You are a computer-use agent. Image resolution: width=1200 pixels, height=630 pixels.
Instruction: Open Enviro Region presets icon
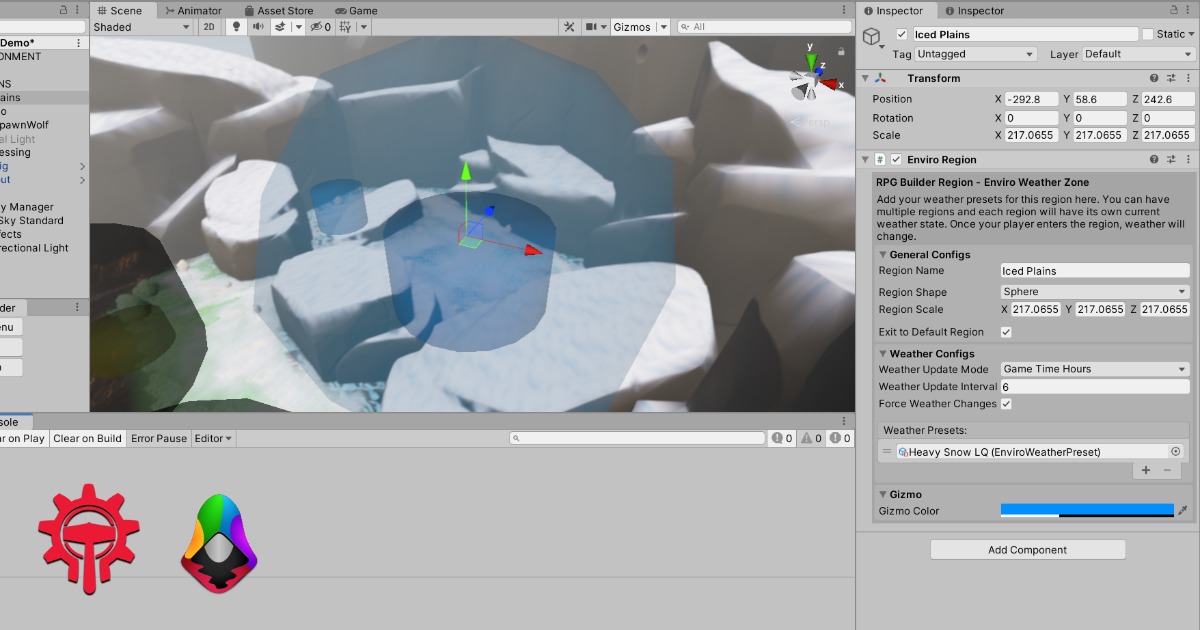[x=1170, y=159]
